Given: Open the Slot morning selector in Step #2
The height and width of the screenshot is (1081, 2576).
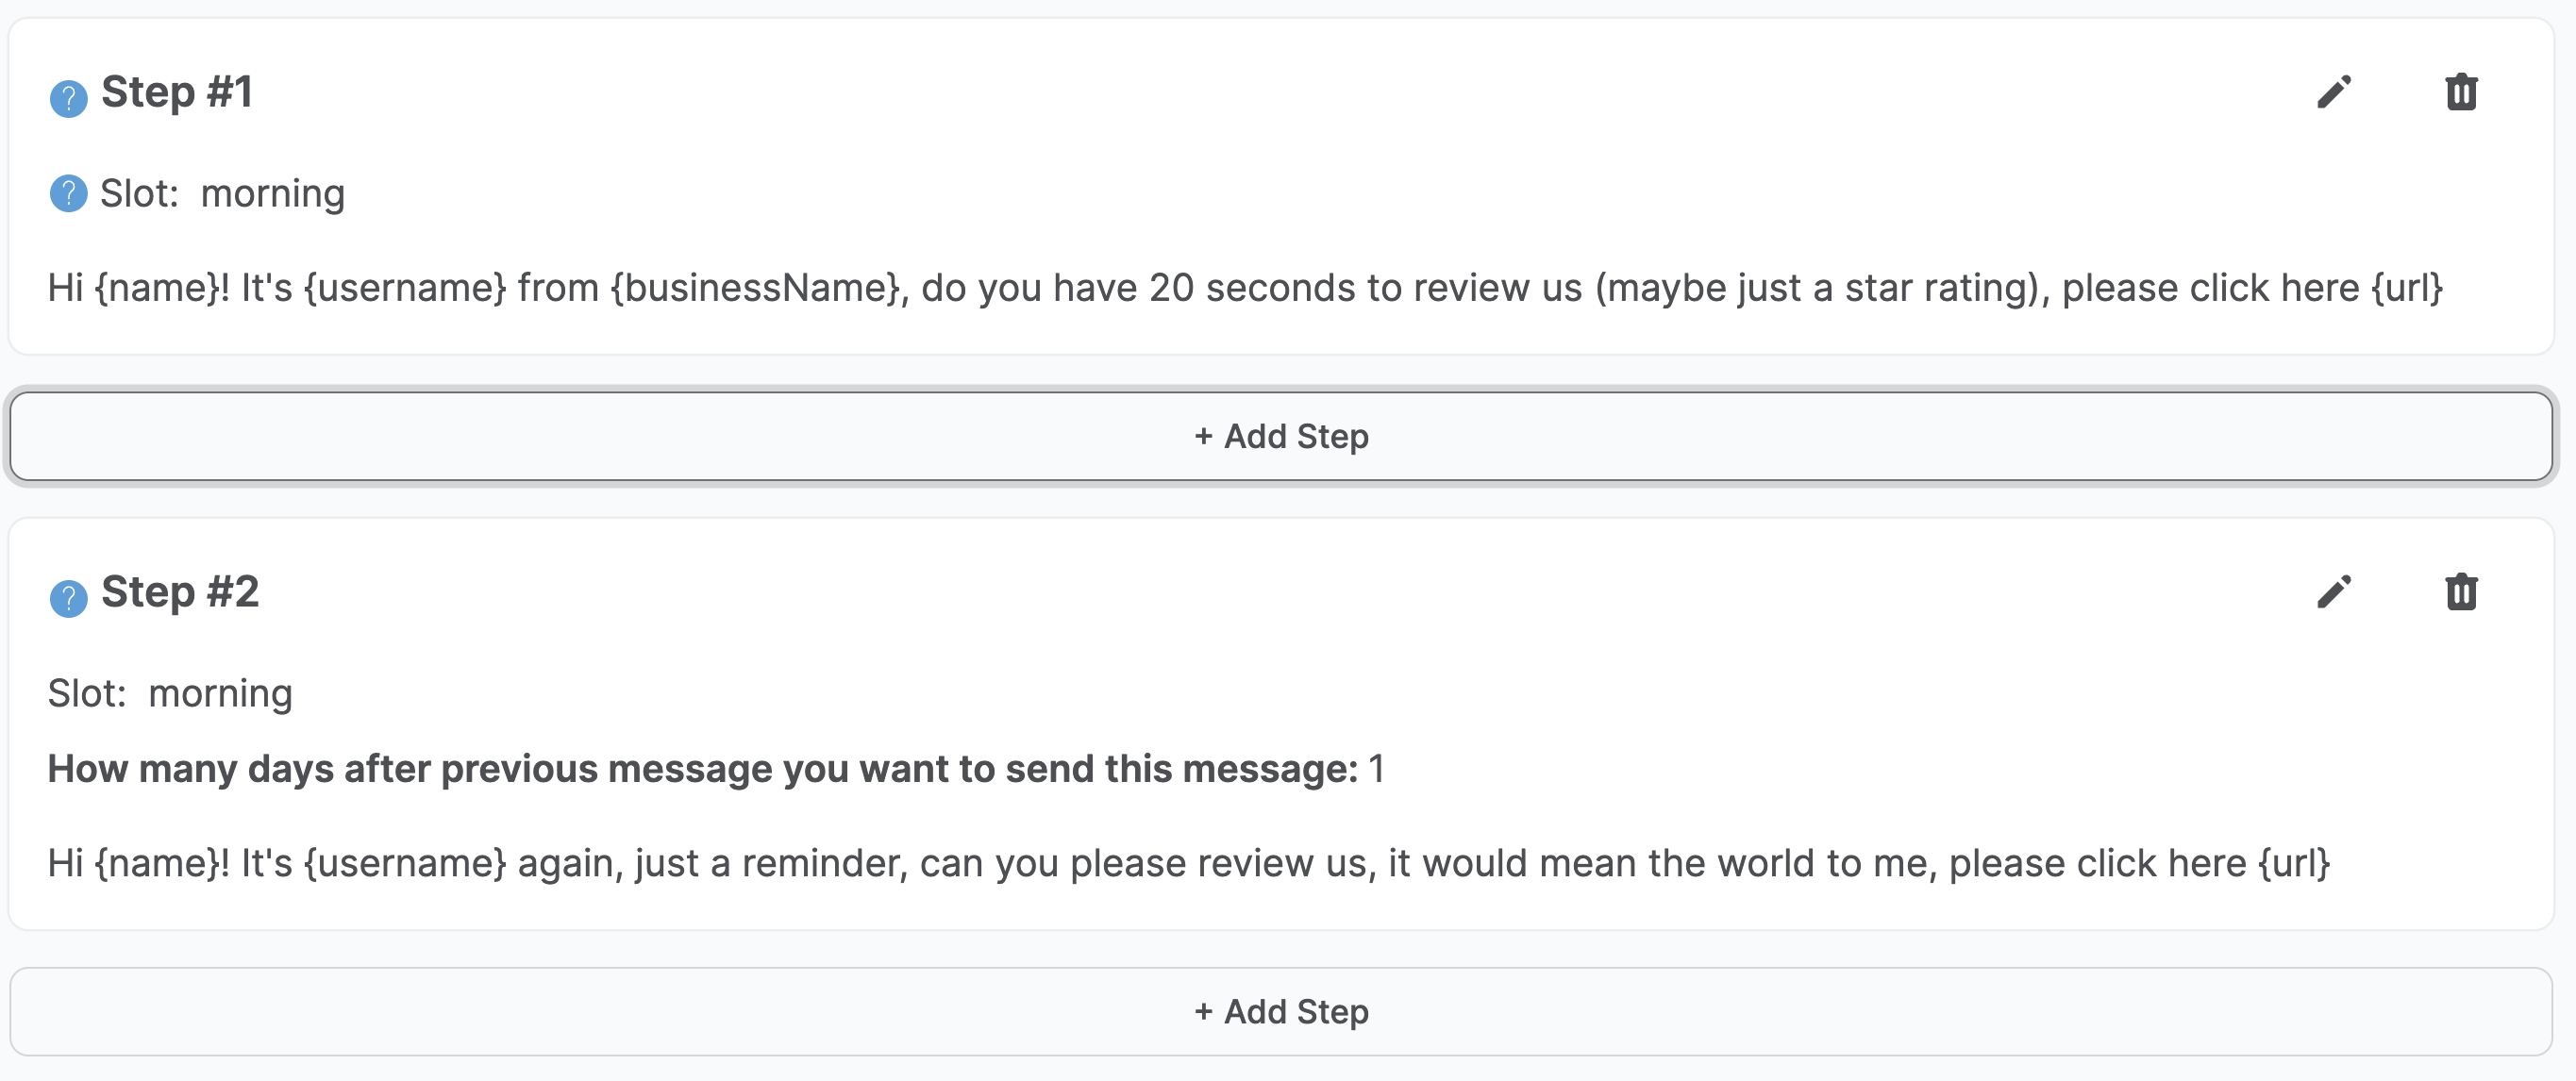Looking at the screenshot, I should pos(220,692).
